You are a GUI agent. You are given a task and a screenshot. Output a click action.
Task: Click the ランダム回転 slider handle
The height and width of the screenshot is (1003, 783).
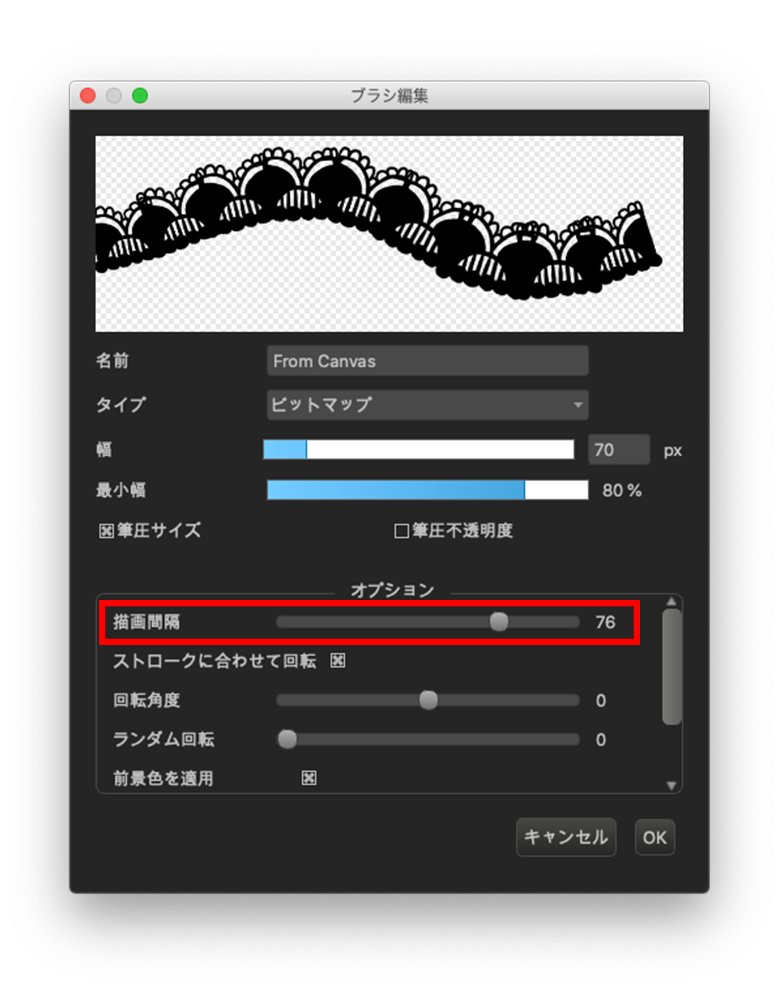click(287, 739)
